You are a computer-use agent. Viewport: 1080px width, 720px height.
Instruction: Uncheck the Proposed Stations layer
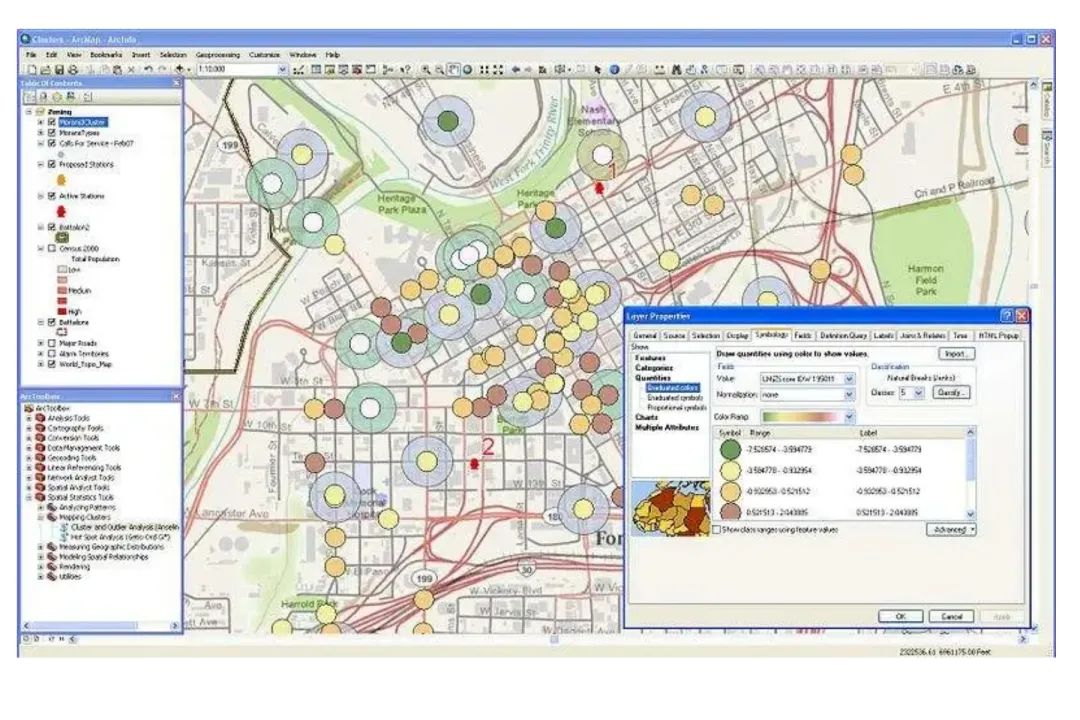52,164
